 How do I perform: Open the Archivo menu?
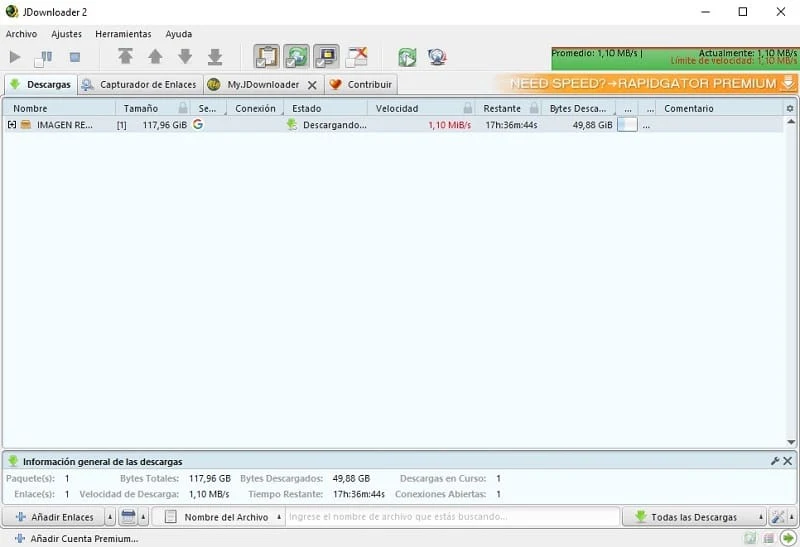pos(21,34)
